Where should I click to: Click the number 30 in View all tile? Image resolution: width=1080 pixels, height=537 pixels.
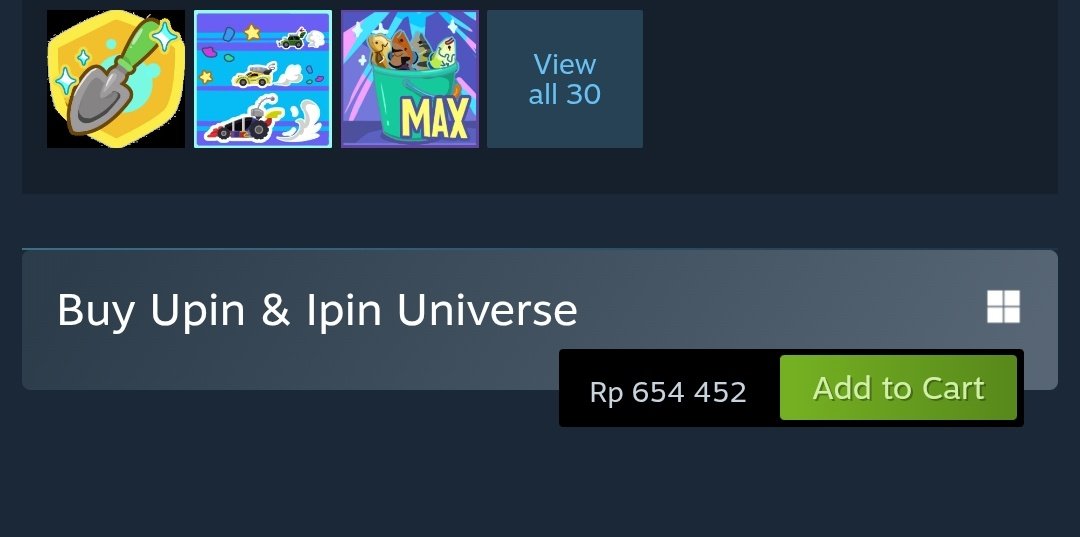click(583, 94)
